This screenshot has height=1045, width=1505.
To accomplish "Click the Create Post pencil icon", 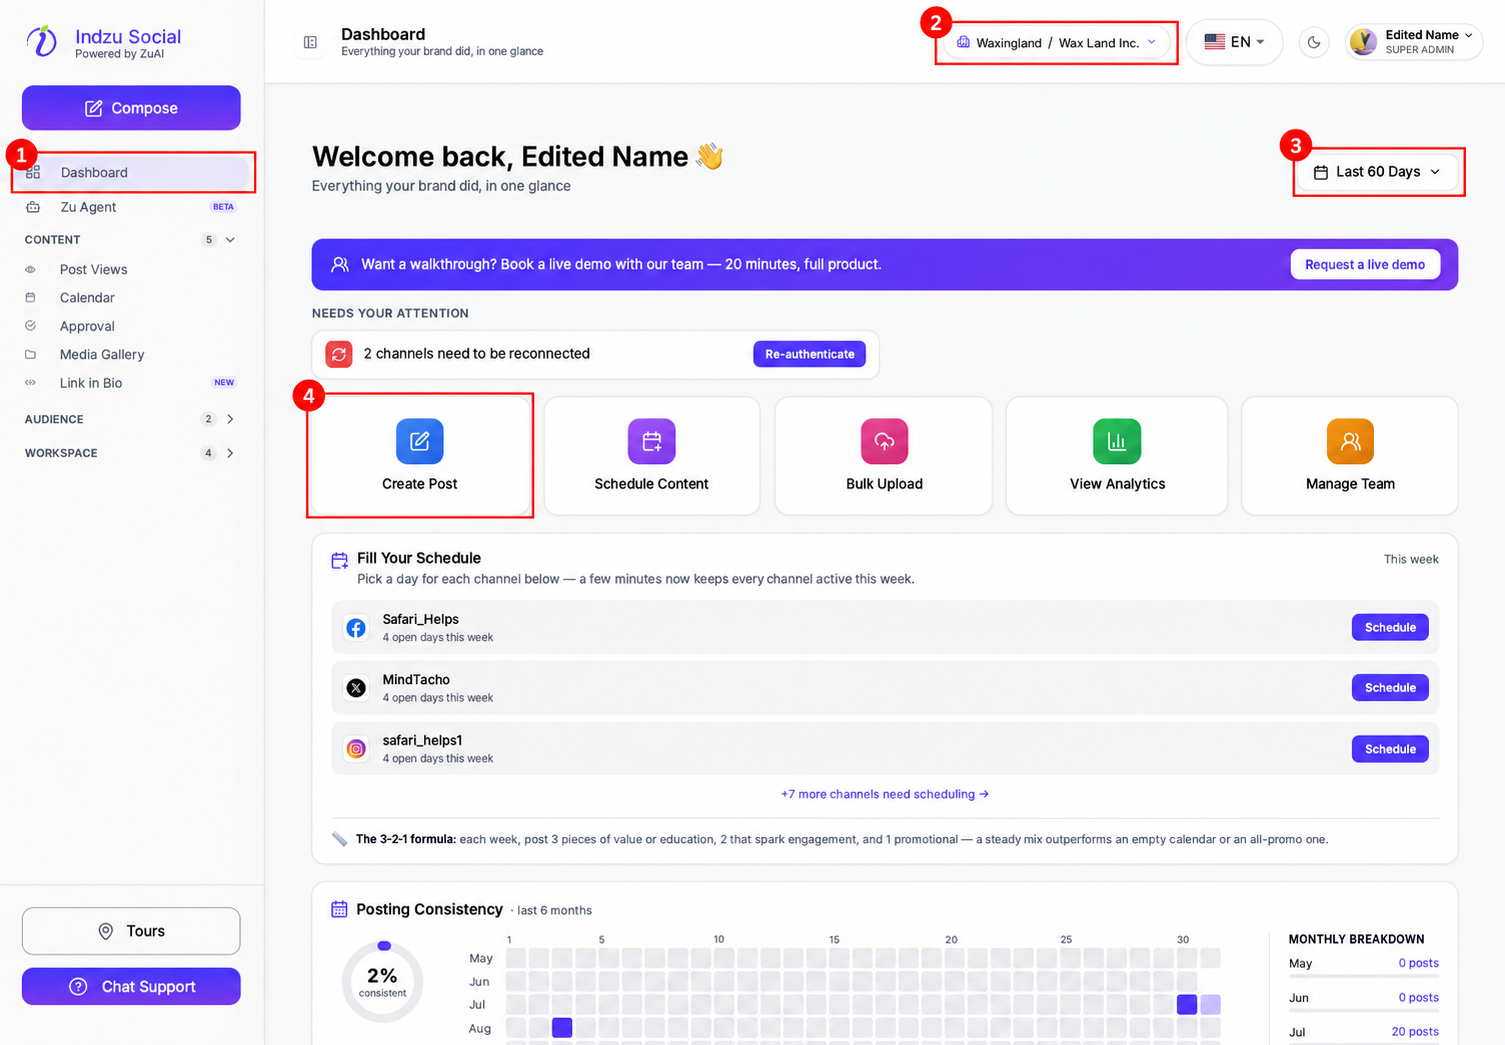I will (x=419, y=441).
